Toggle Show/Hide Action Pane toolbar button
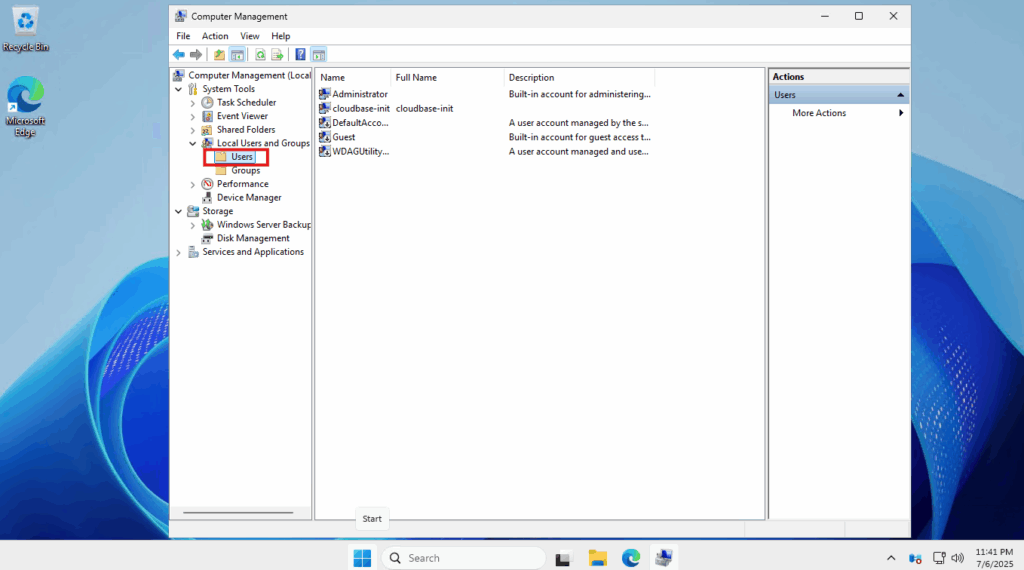 319,55
